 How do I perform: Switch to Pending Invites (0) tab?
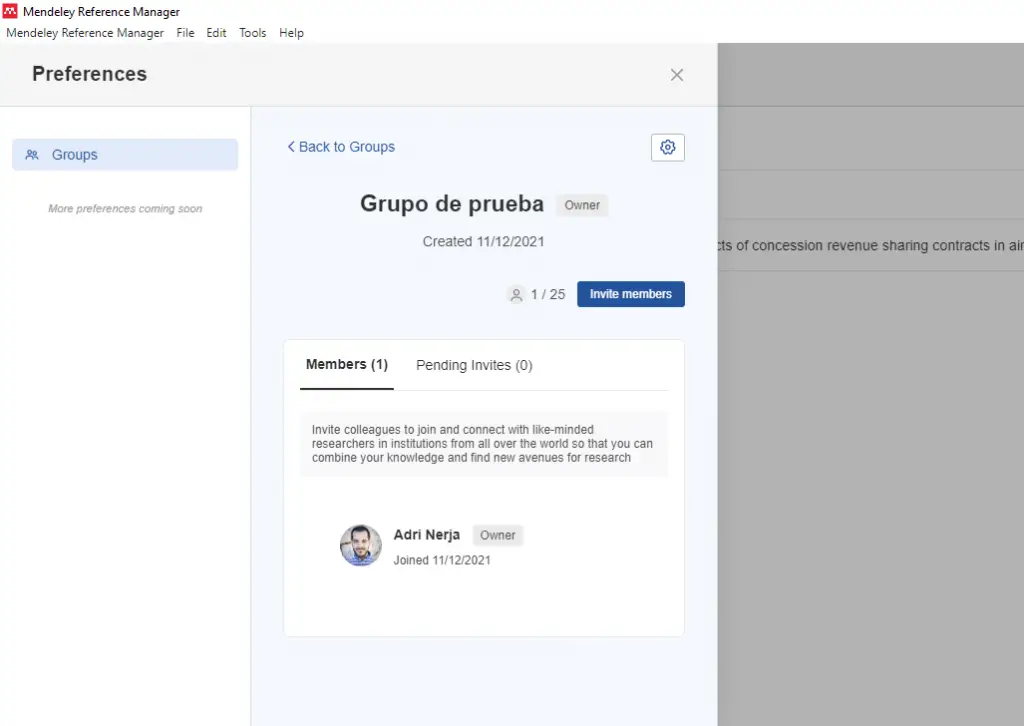click(474, 366)
